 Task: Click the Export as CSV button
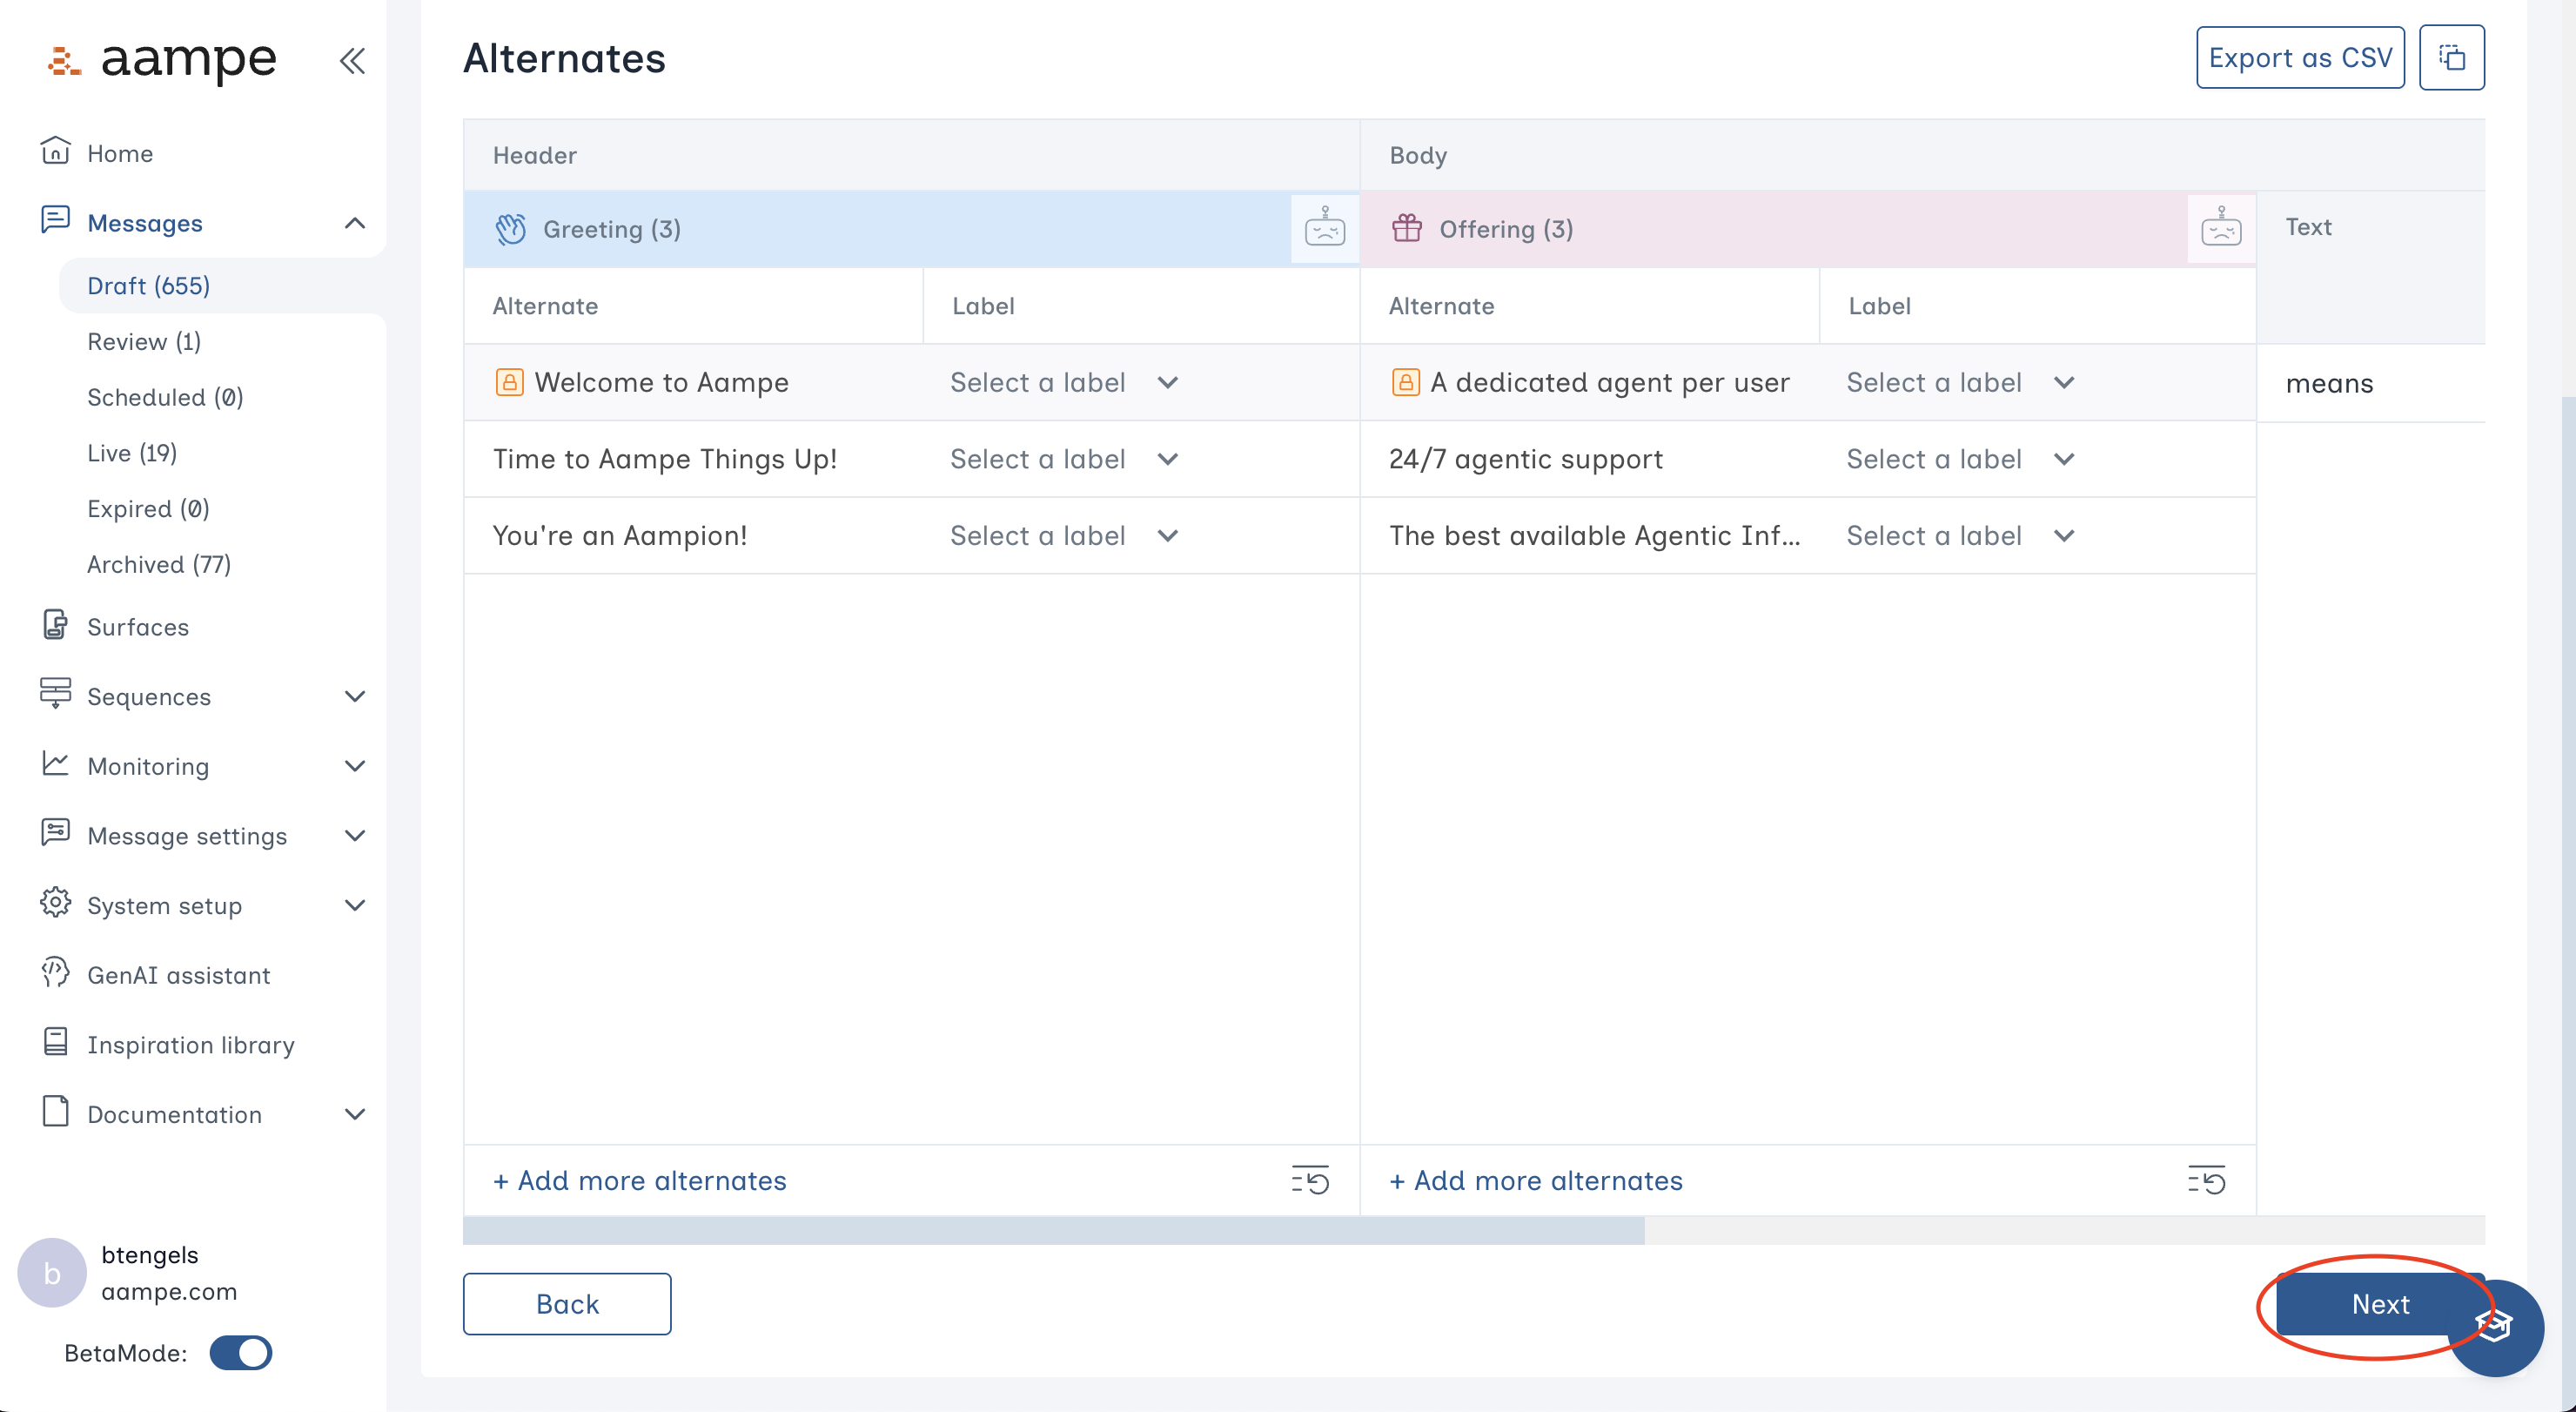point(2299,58)
